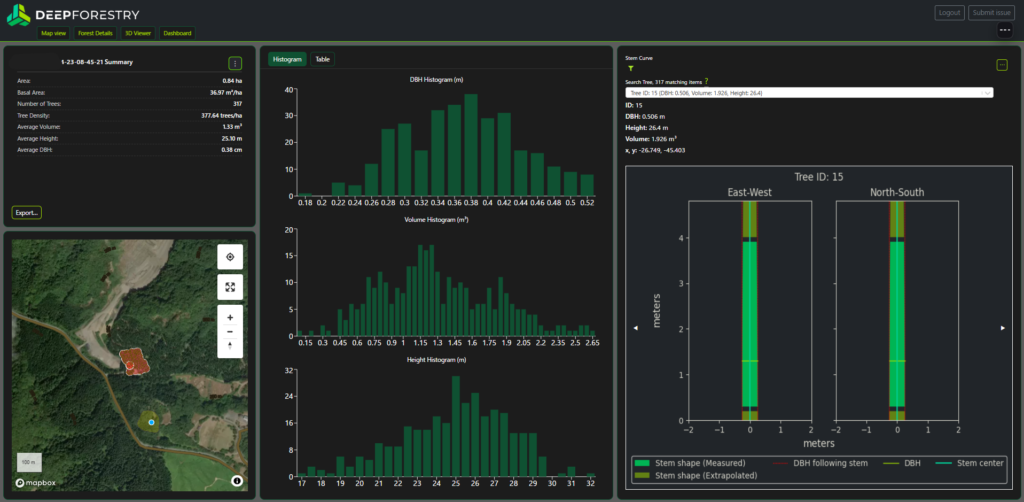1024x502 pixels.
Task: Open the Summary panel three-dot menu
Action: pos(235,63)
